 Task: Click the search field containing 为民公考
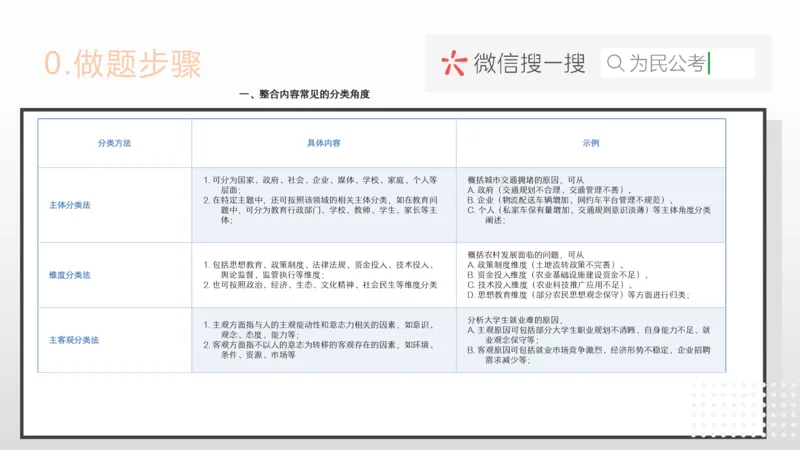point(677,63)
